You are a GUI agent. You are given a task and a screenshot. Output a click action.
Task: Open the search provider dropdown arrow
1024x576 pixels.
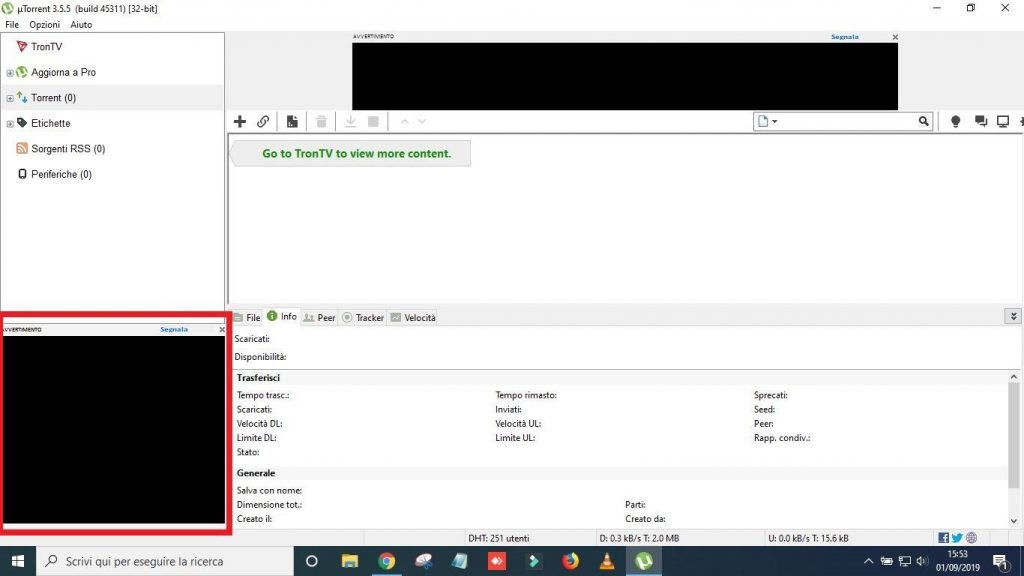(775, 121)
